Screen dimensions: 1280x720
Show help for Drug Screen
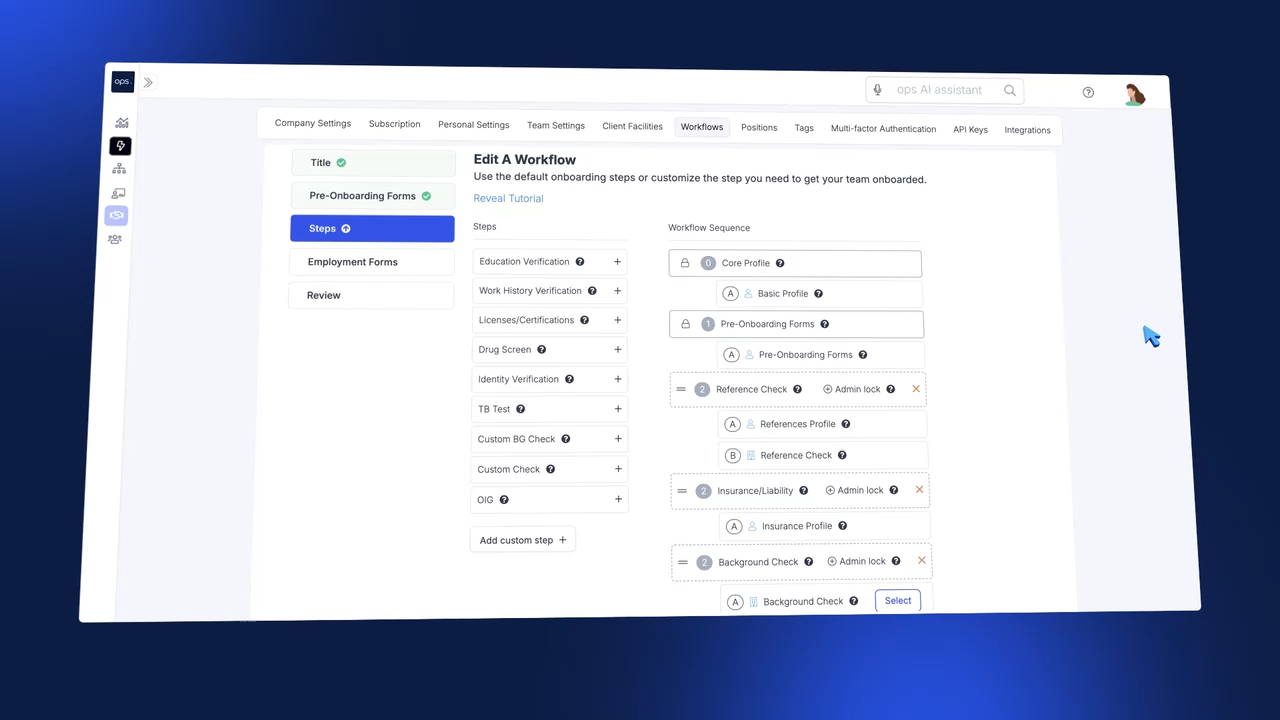pyautogui.click(x=542, y=350)
